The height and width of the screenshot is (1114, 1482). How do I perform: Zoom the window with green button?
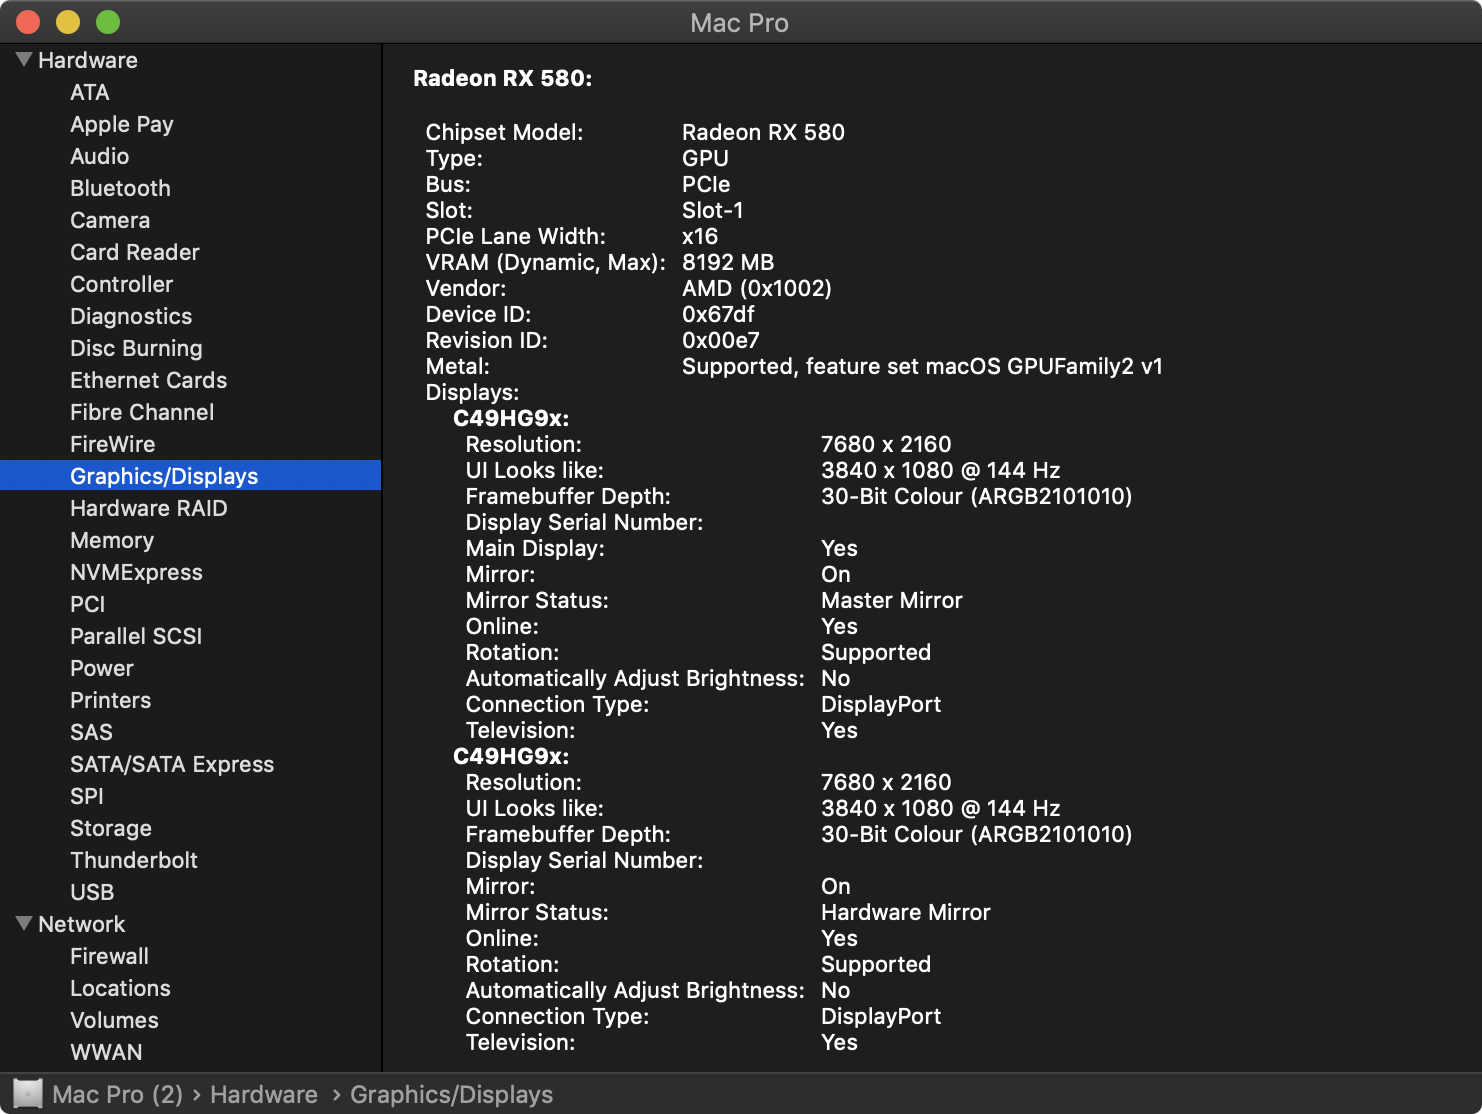108,22
